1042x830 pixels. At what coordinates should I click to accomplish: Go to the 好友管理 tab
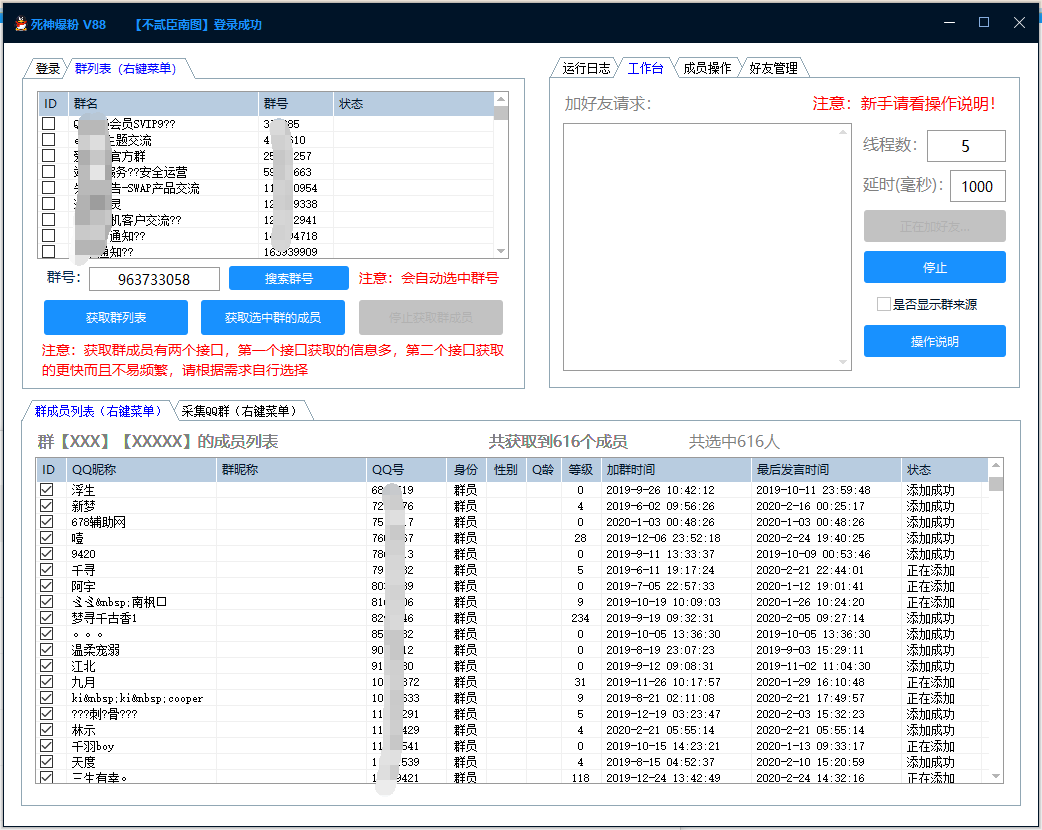pyautogui.click(x=773, y=68)
